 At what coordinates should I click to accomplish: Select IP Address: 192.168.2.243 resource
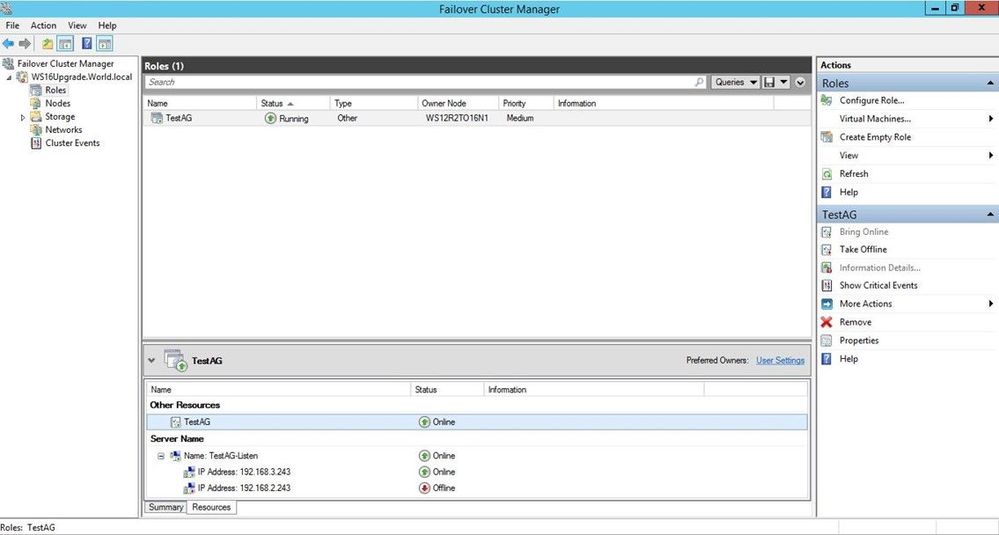click(244, 488)
